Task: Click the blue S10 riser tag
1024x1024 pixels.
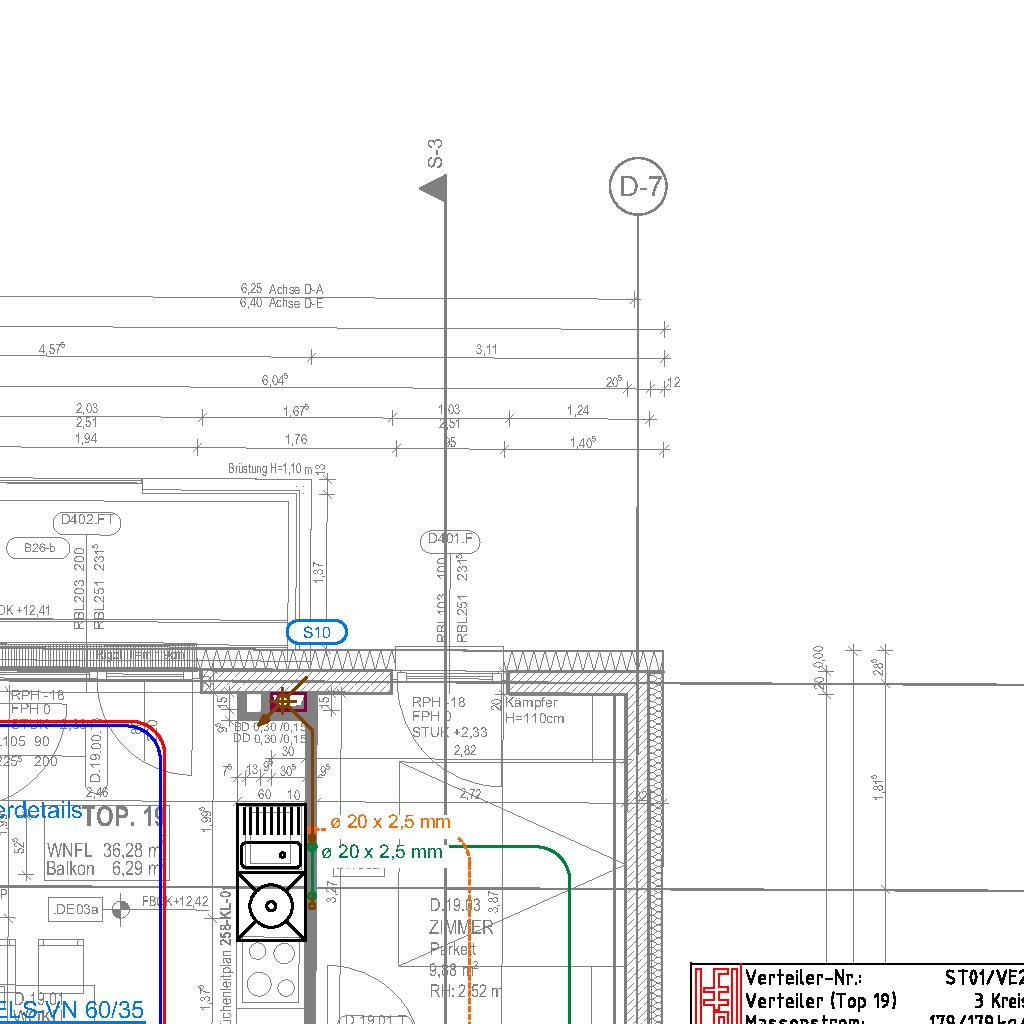Action: point(317,632)
